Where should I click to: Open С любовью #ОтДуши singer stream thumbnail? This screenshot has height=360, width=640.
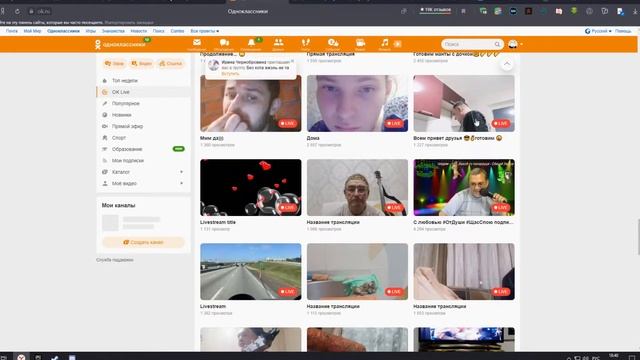click(464, 187)
